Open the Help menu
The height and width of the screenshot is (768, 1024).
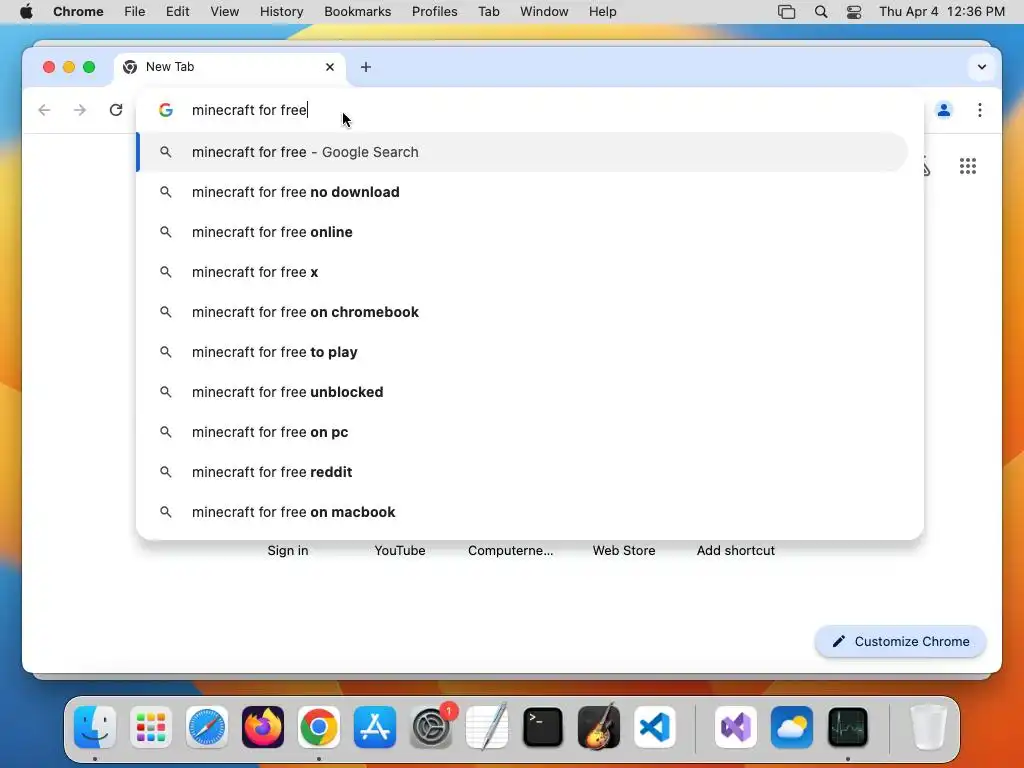point(602,12)
